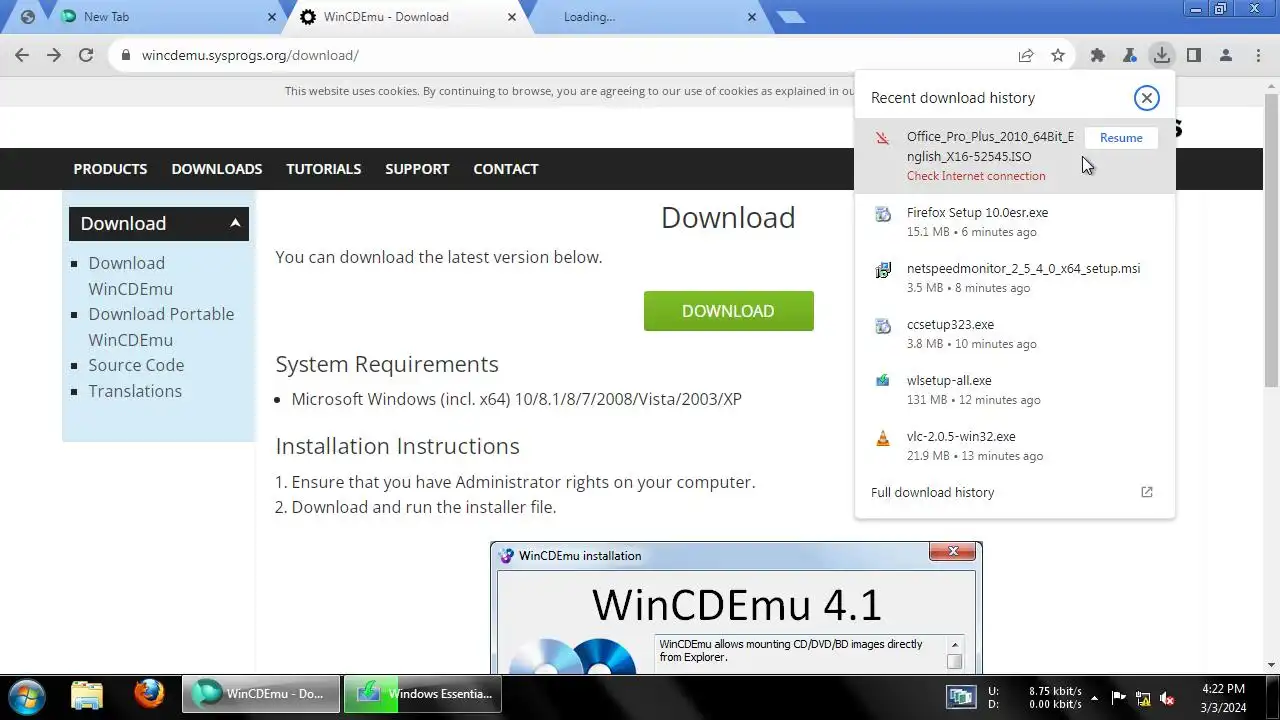
Task: Close the Loading... tab
Action: 752,17
